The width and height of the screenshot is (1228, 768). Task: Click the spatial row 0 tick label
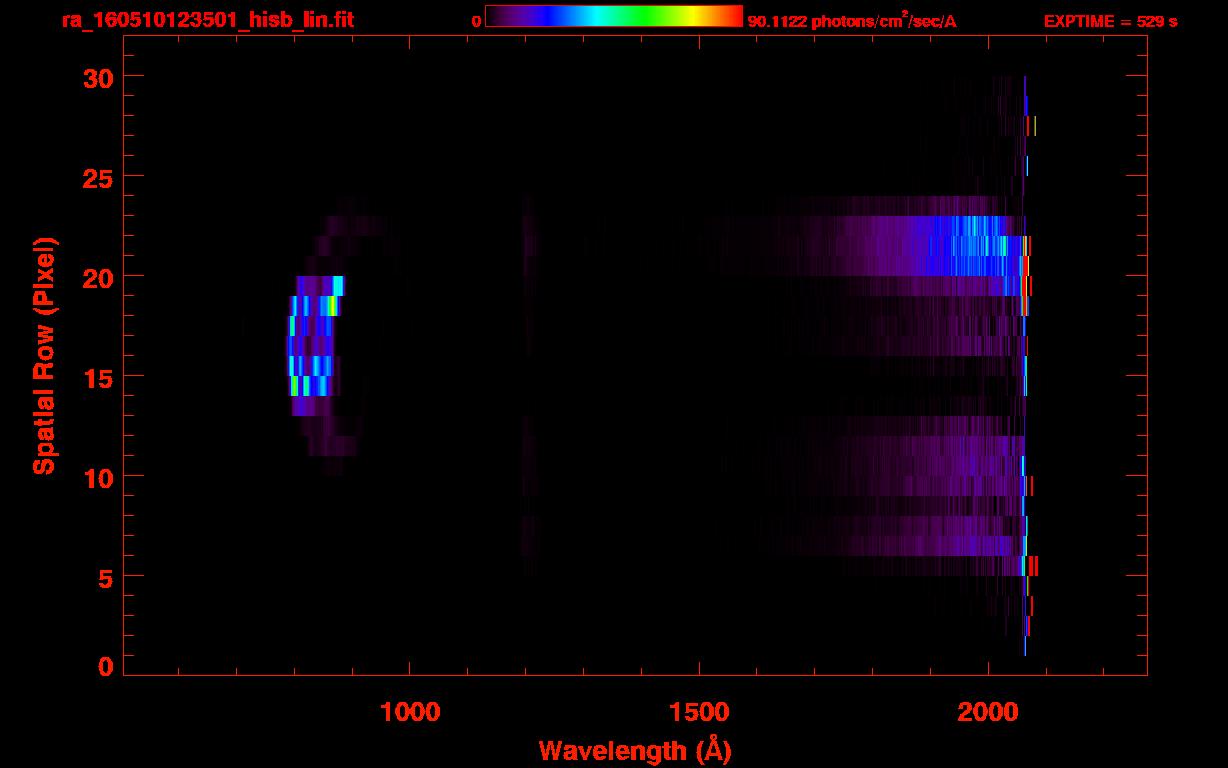[x=105, y=666]
